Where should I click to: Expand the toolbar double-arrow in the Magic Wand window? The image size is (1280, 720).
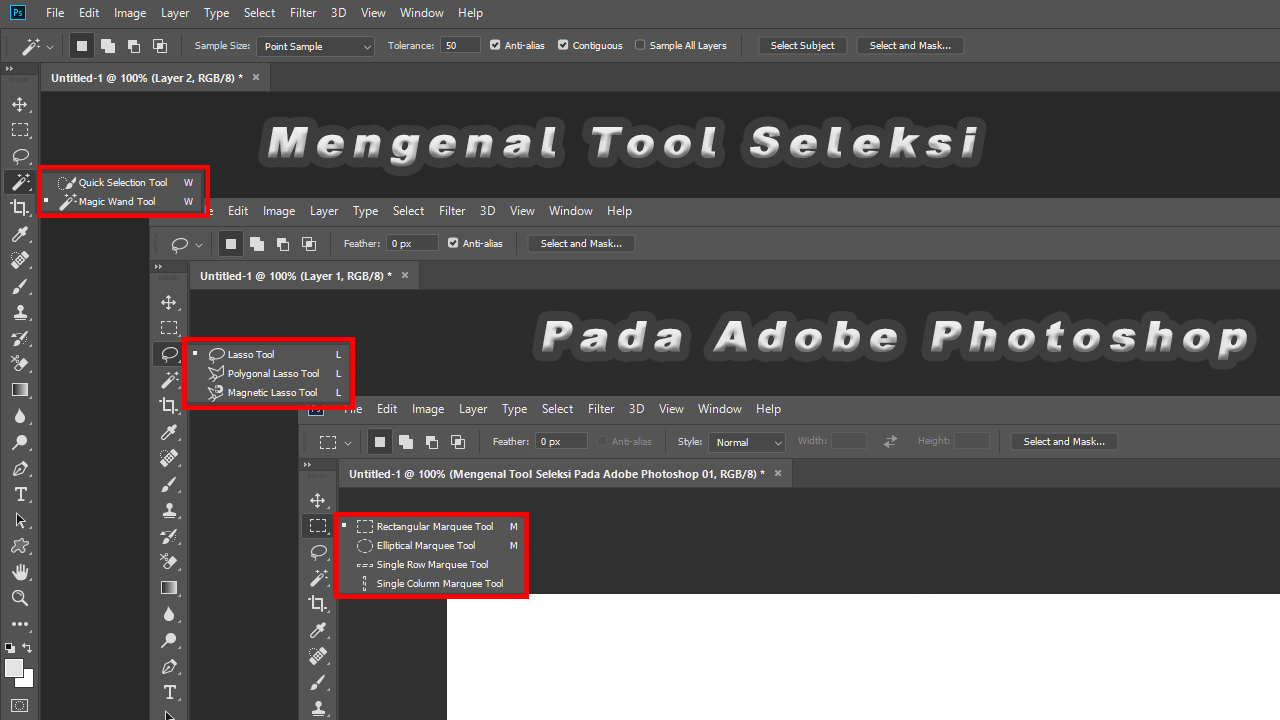point(9,69)
